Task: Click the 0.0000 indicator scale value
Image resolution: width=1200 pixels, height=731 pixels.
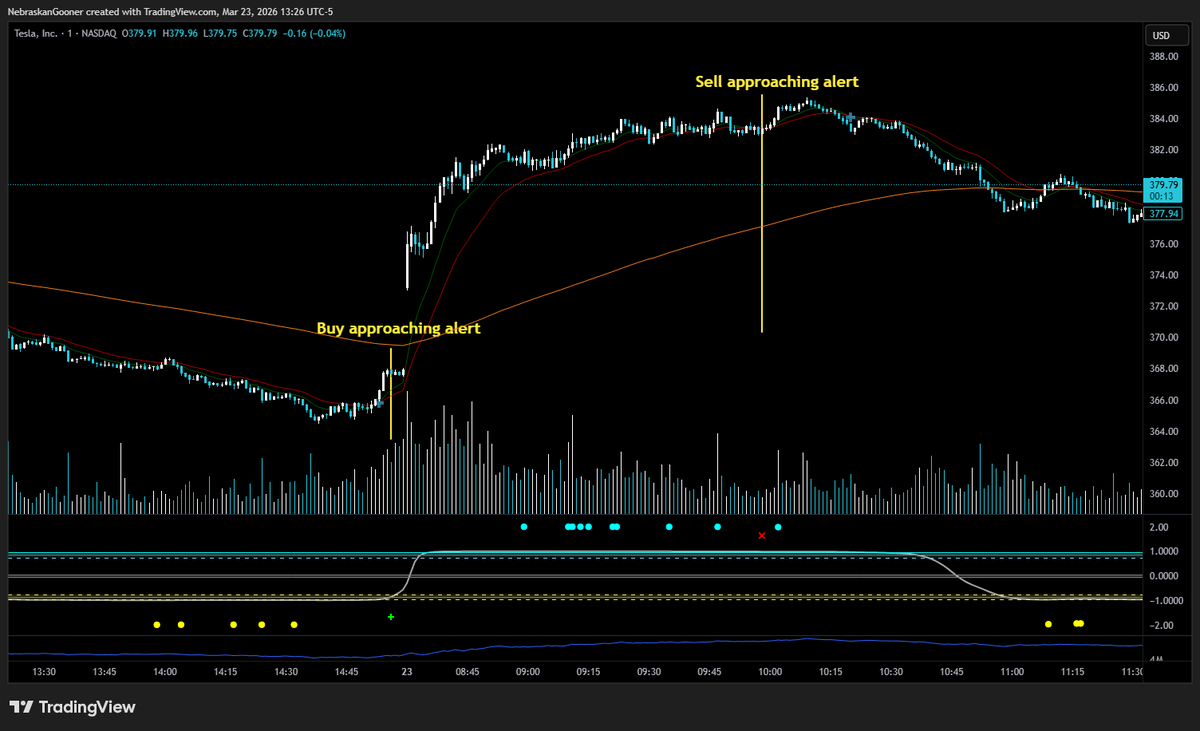Action: point(1164,576)
